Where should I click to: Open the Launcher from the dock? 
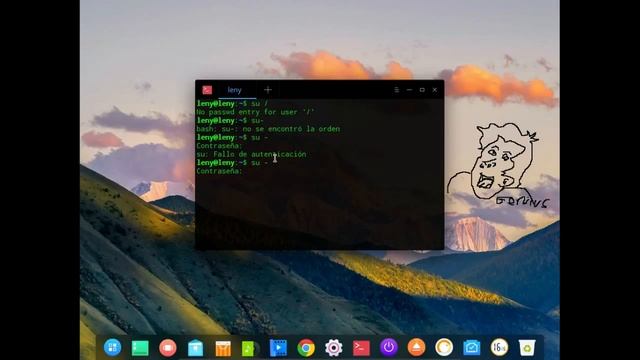pyautogui.click(x=112, y=348)
